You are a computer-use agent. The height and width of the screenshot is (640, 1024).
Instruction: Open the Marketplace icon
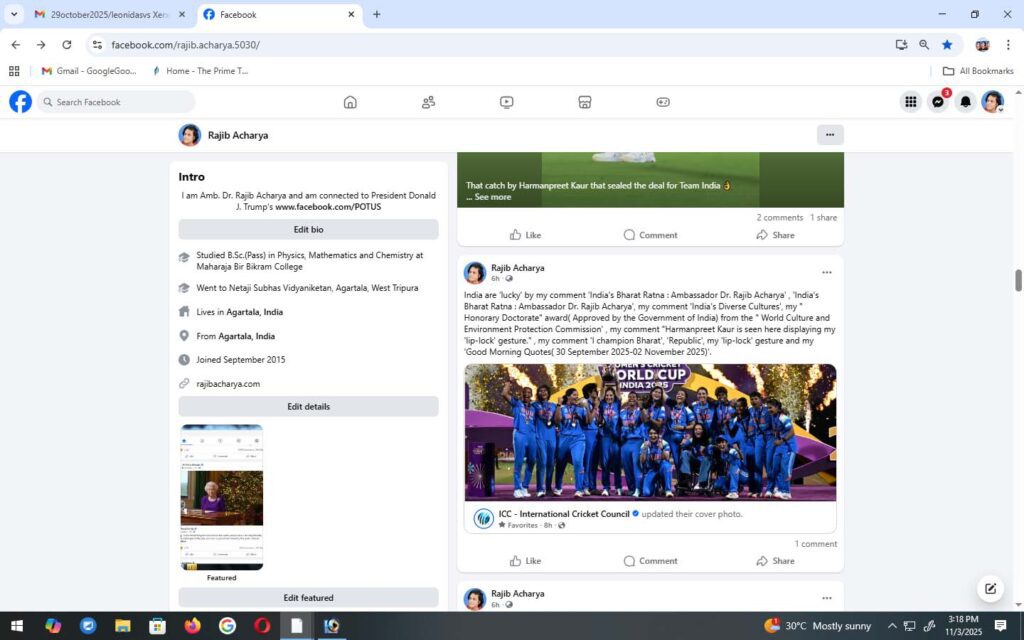tap(585, 102)
